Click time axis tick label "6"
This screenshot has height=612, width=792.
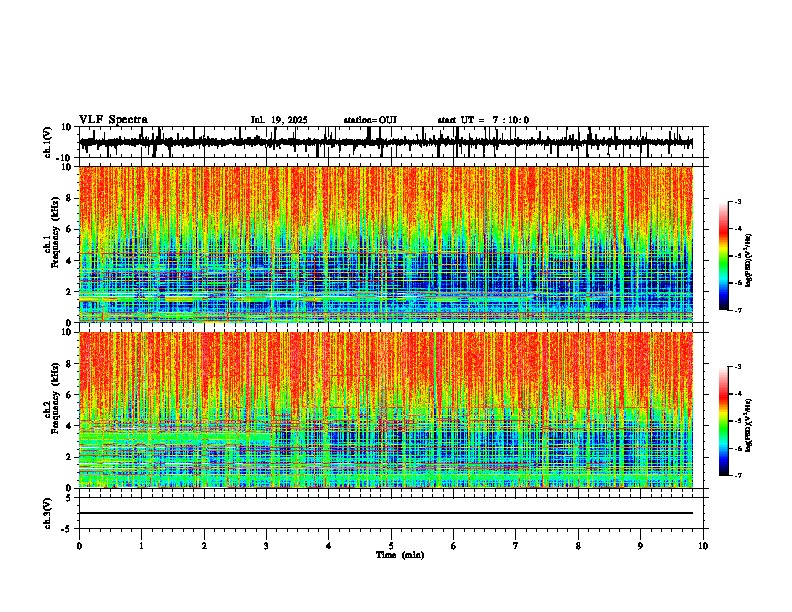[x=454, y=546]
